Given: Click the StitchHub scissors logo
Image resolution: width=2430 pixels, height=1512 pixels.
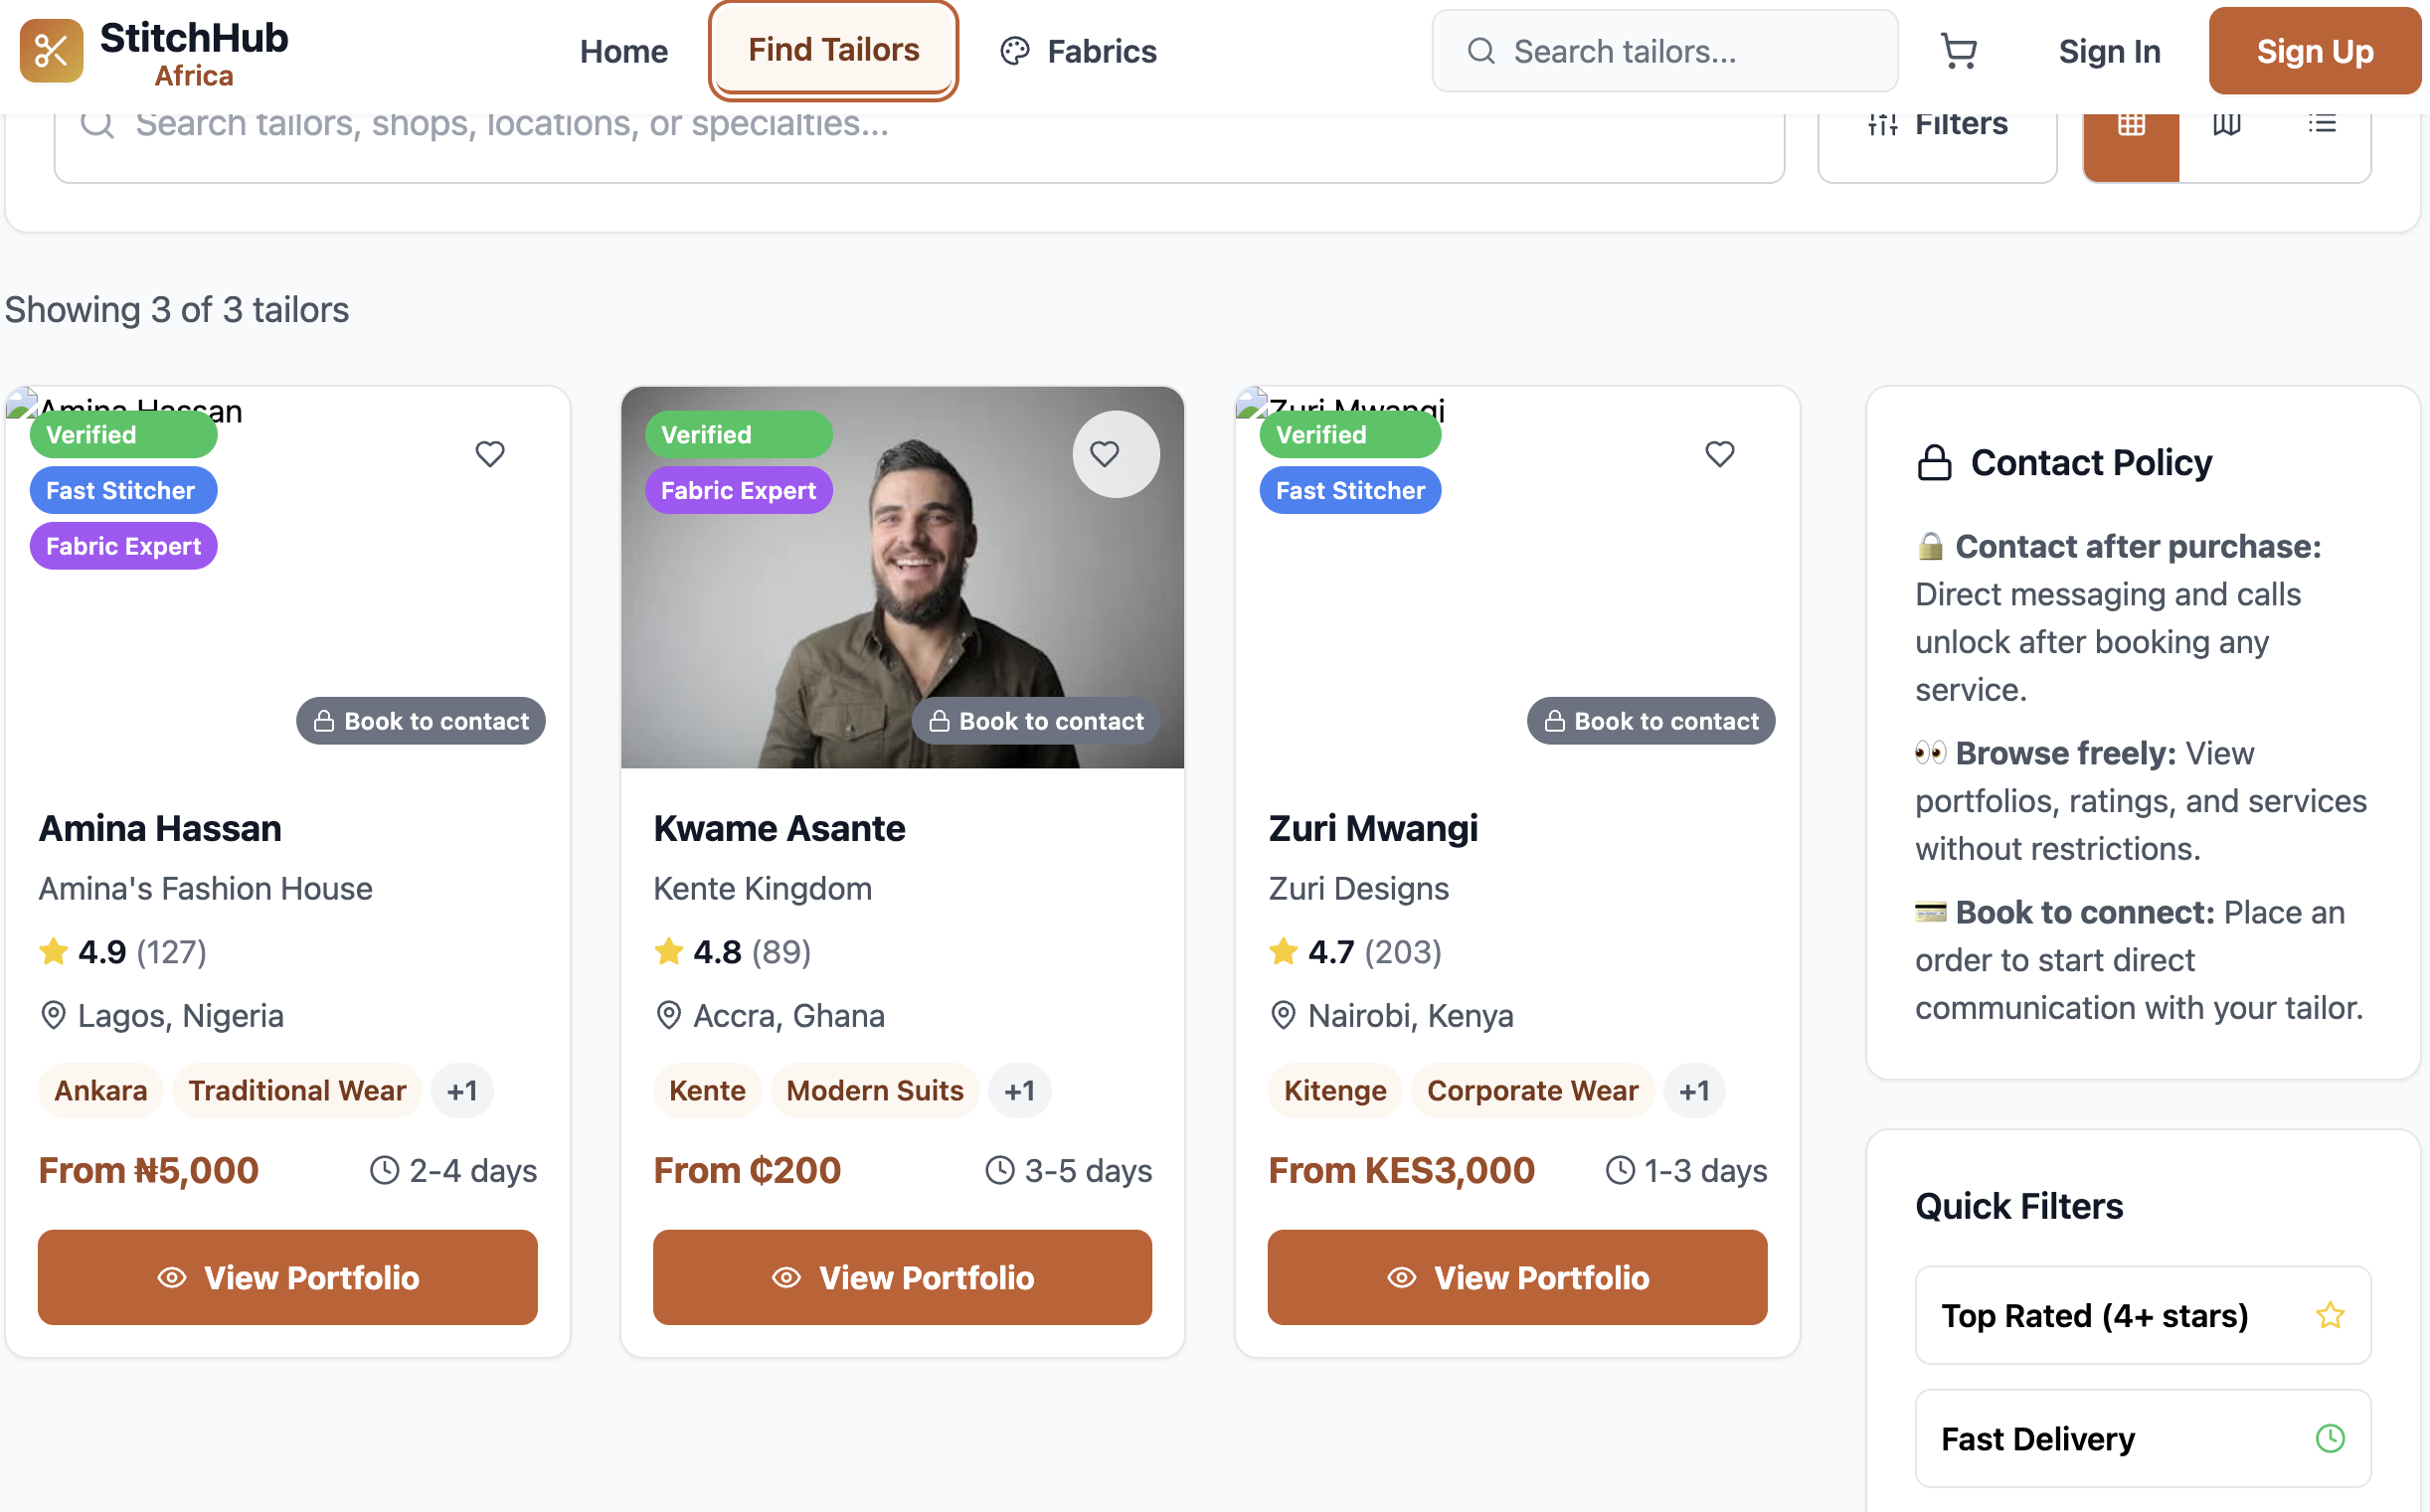Looking at the screenshot, I should pyautogui.click(x=50, y=50).
